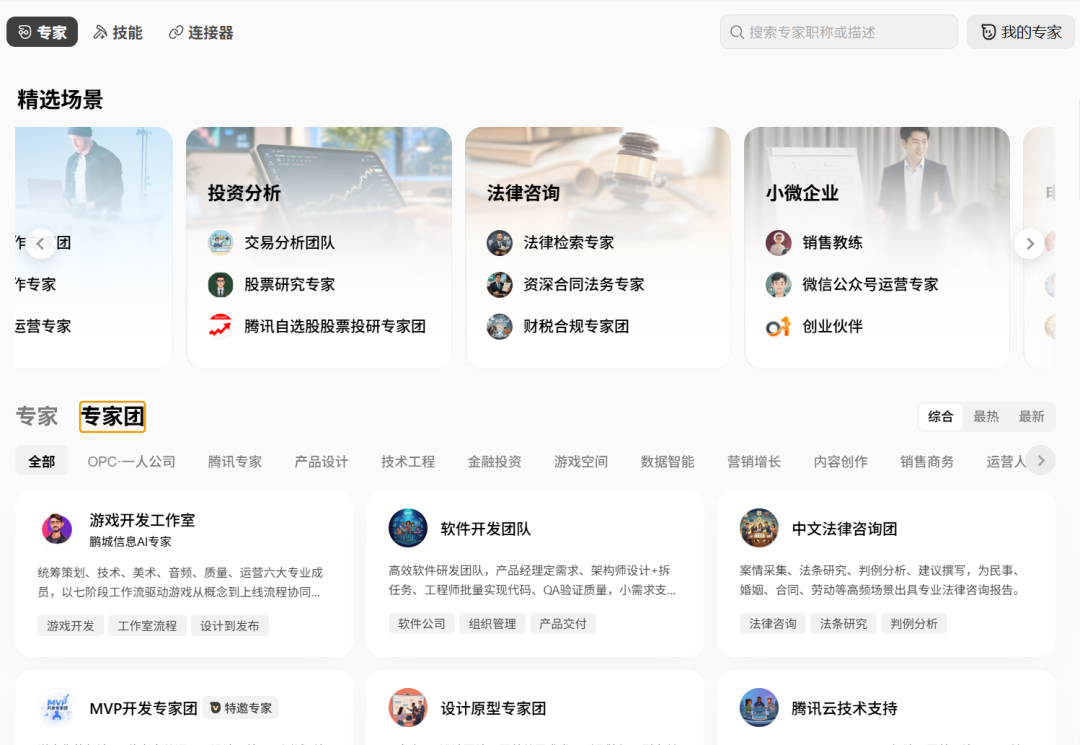
Task: Filter by 数据智能 category
Action: [x=667, y=461]
